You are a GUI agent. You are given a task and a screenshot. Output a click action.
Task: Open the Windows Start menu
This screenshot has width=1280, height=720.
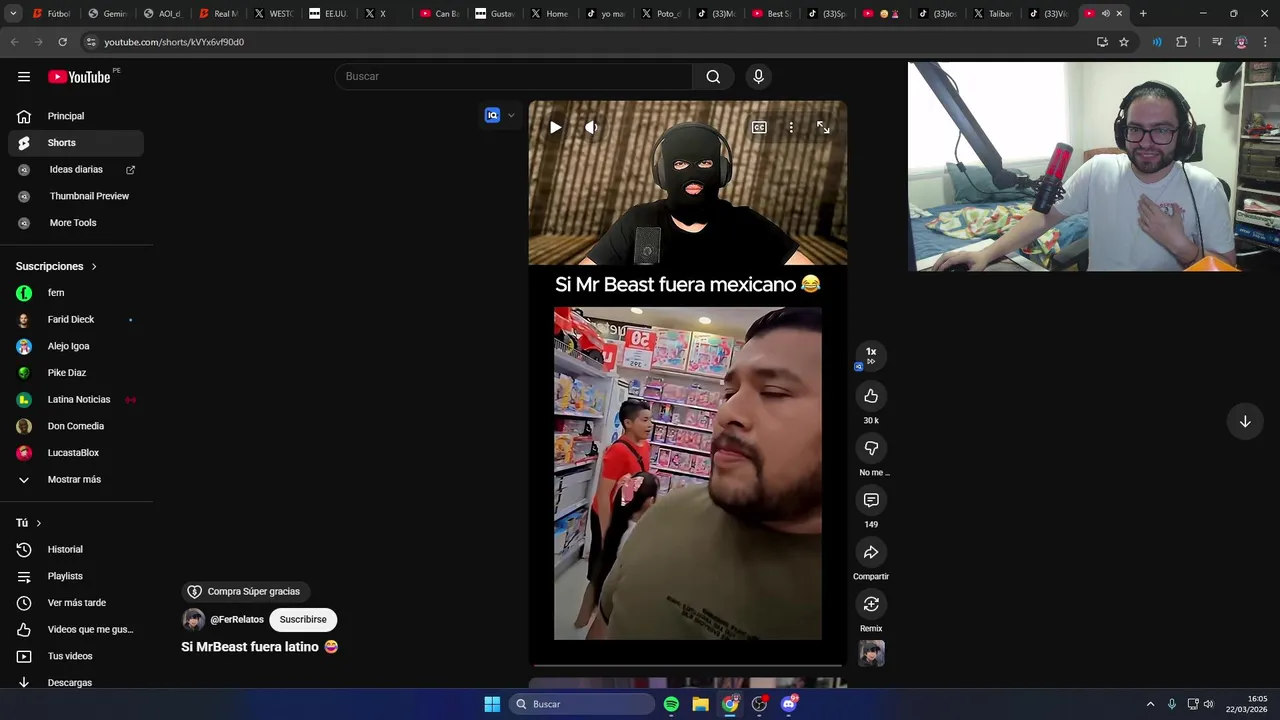[x=492, y=704]
